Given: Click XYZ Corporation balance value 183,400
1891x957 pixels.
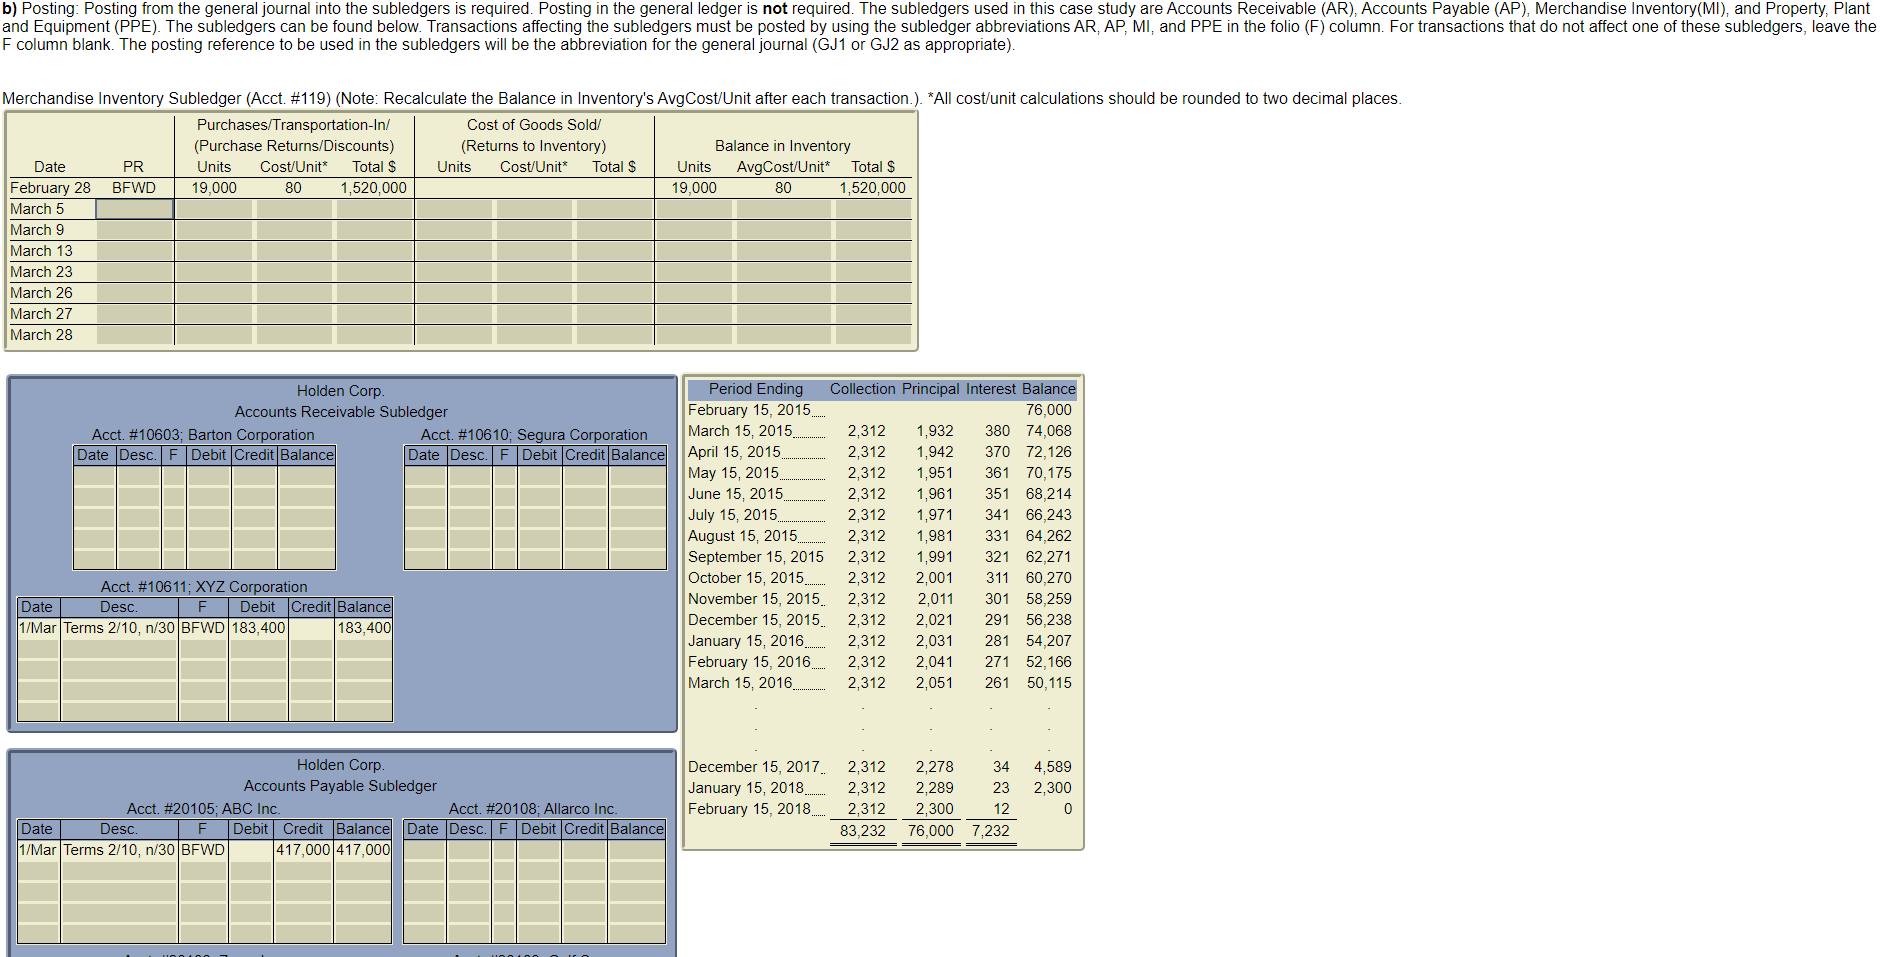Looking at the screenshot, I should (x=364, y=628).
